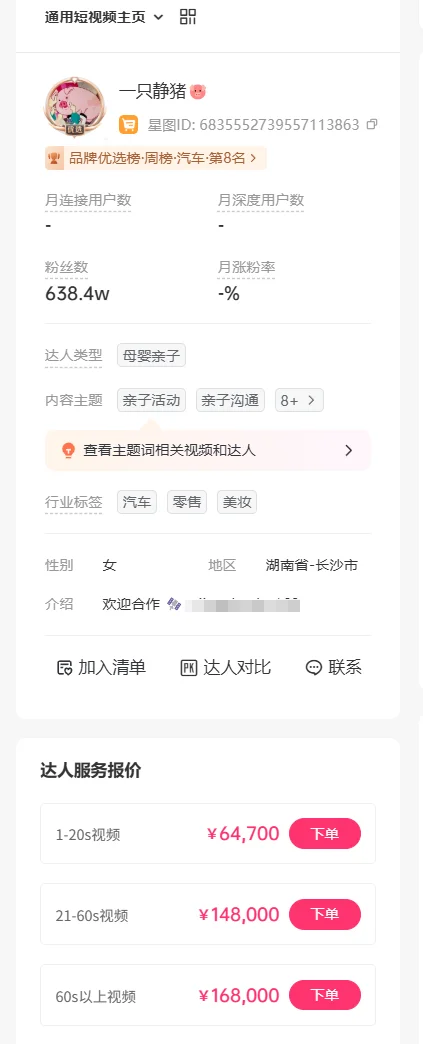This screenshot has height=1044, width=423.
Task: Click the 汽车 industry tag
Action: coord(137,502)
